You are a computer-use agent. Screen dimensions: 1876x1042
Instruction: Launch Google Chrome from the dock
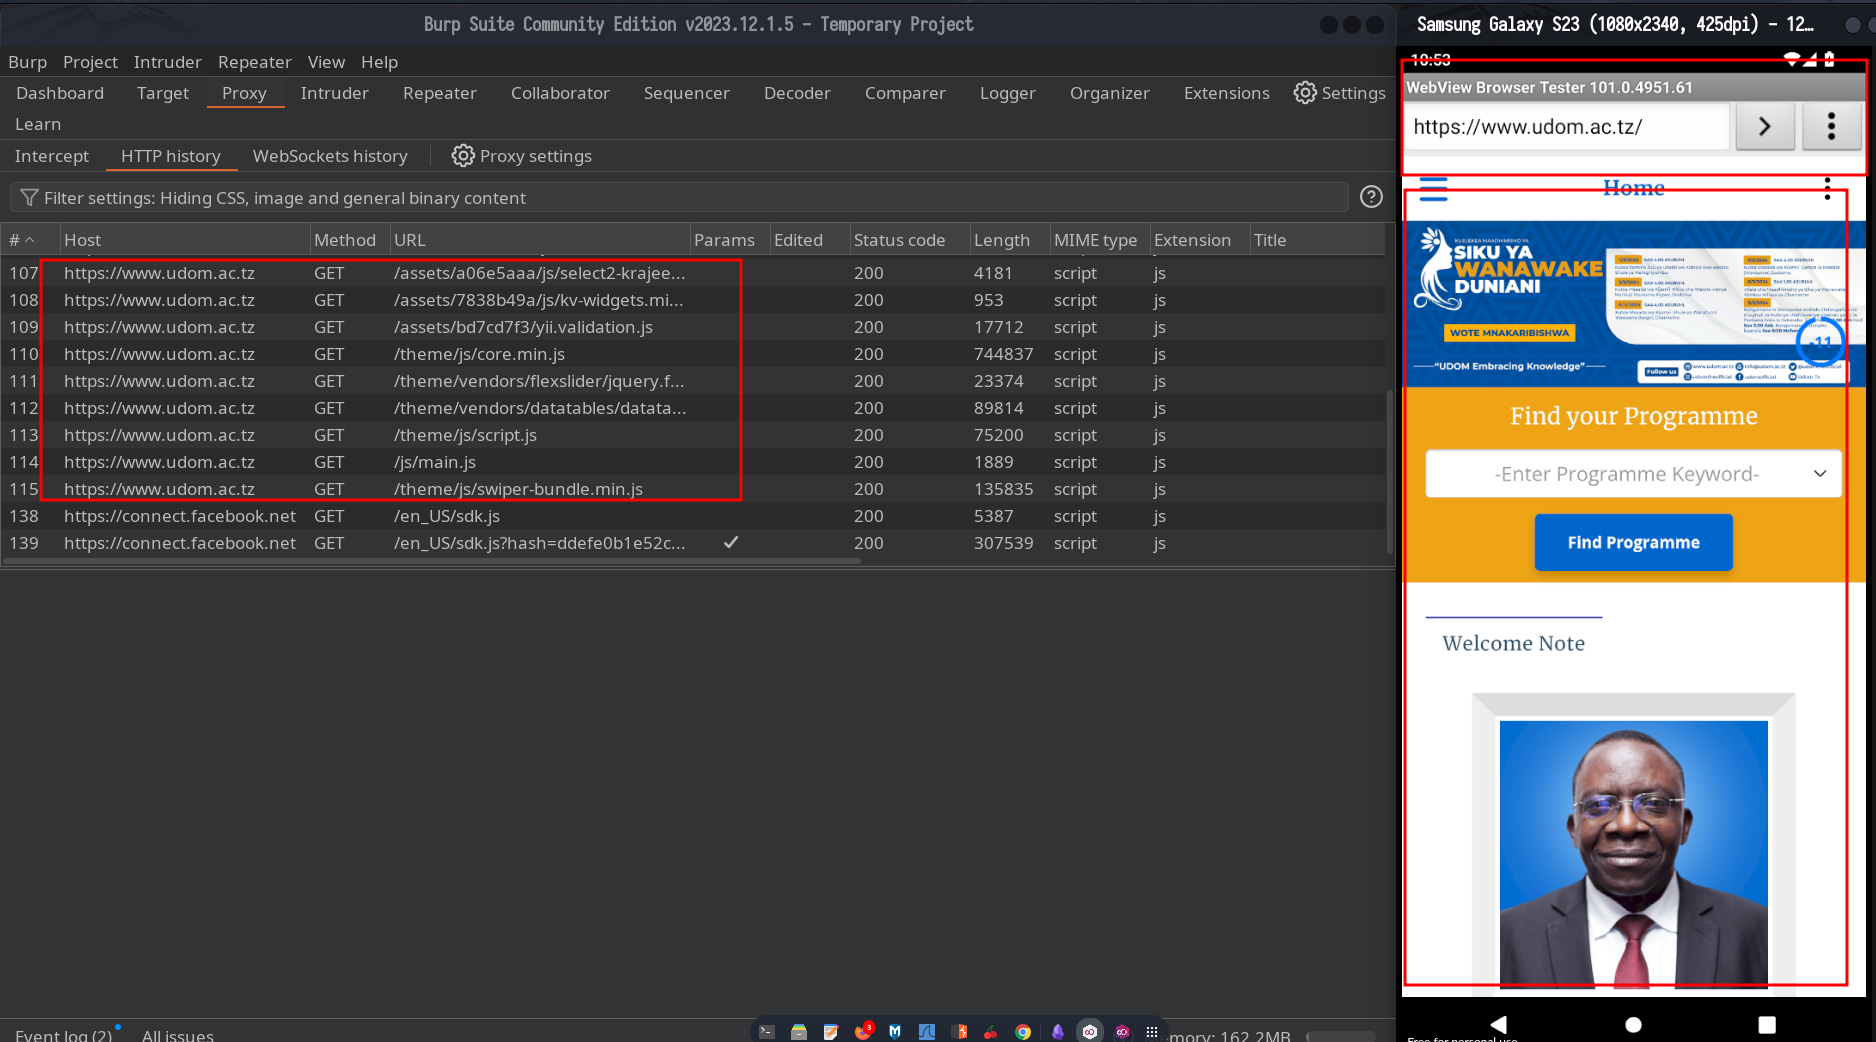[x=1022, y=1032]
